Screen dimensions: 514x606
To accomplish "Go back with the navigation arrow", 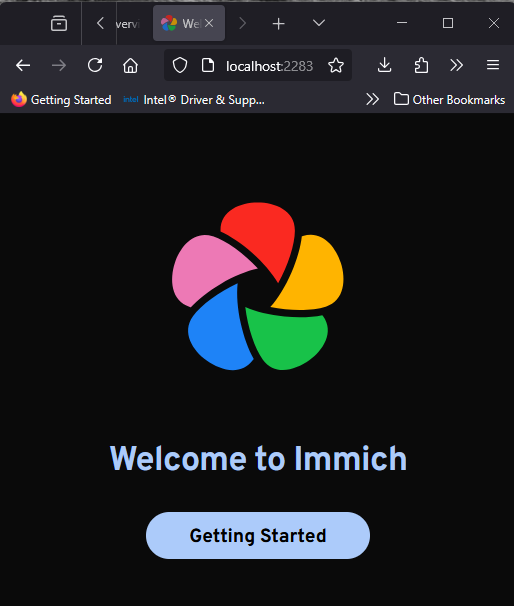I will point(23,65).
